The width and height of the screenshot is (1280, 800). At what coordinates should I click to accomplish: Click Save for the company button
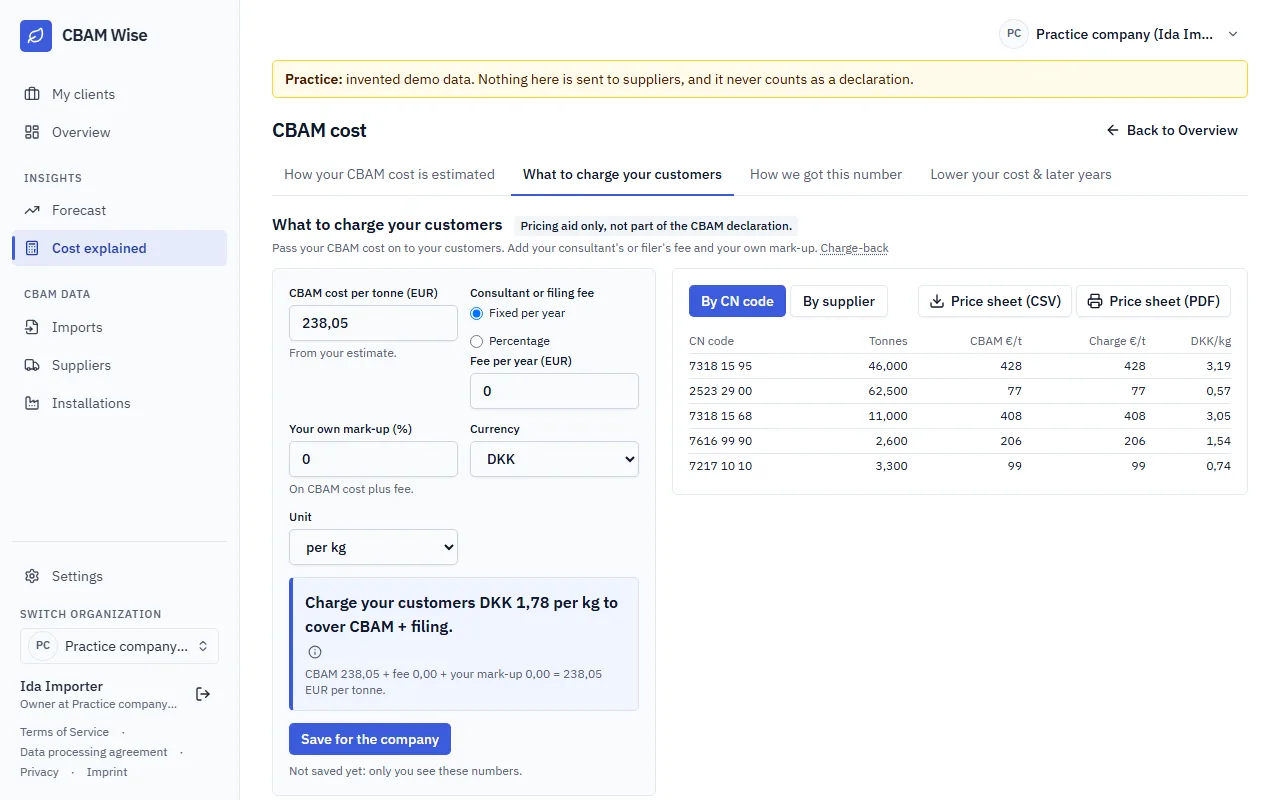(370, 739)
